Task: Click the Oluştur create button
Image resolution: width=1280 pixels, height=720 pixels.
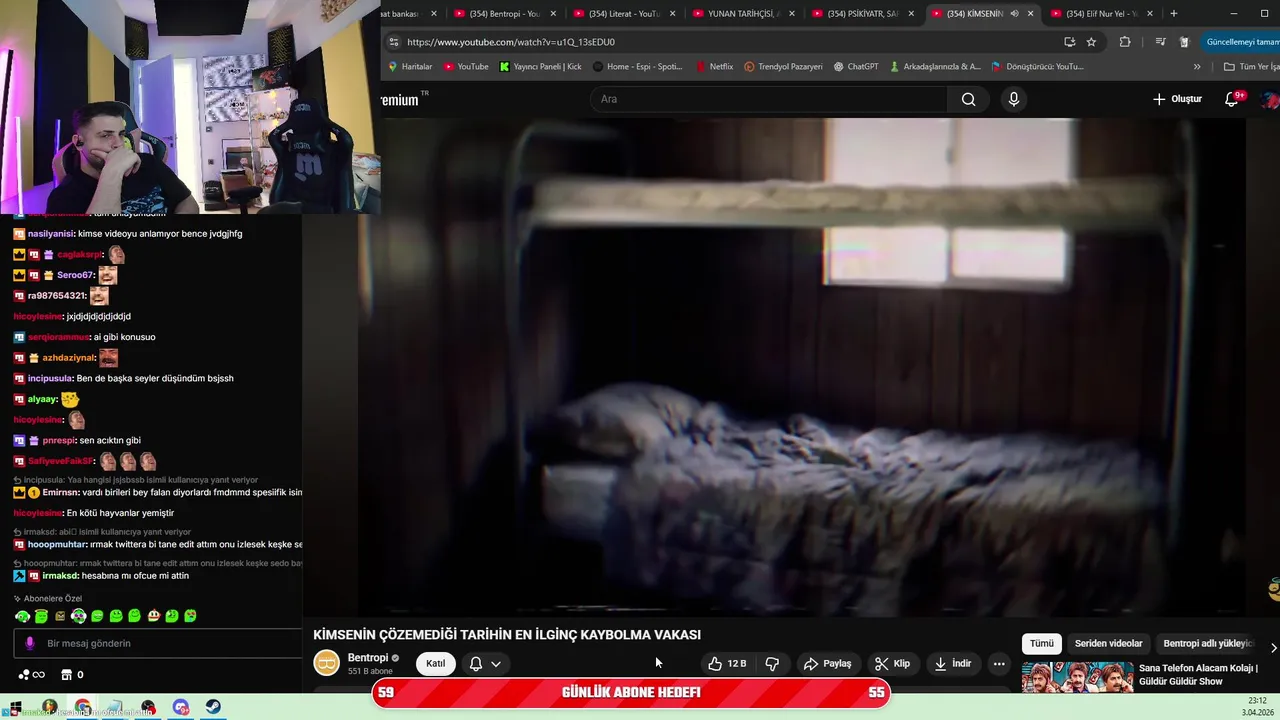Action: point(1177,99)
